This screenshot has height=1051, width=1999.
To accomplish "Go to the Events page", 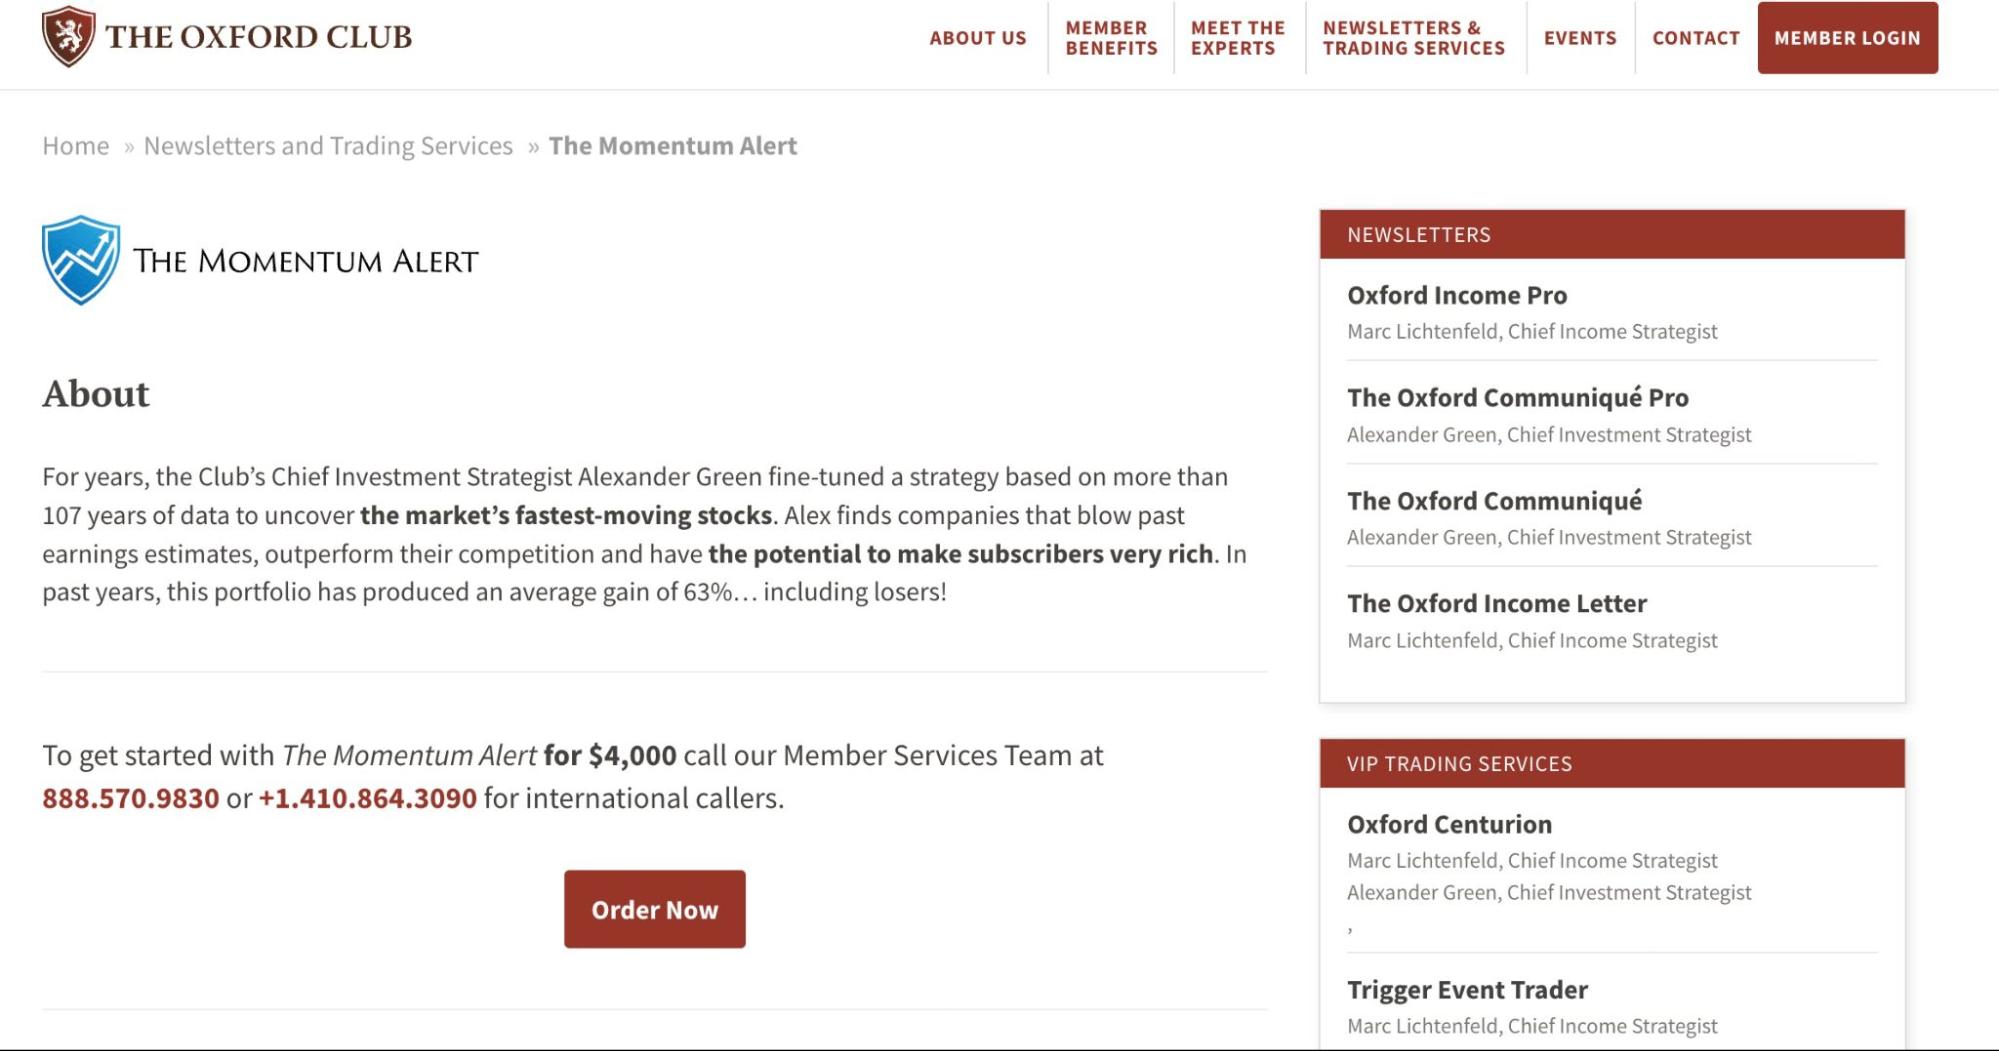I will (x=1580, y=38).
